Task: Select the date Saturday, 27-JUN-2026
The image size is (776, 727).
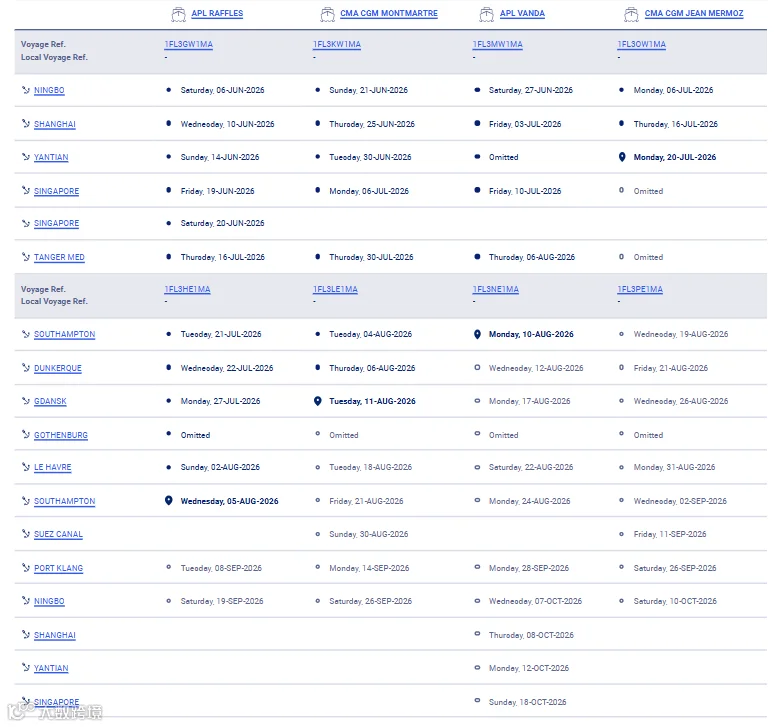Action: pos(531,90)
